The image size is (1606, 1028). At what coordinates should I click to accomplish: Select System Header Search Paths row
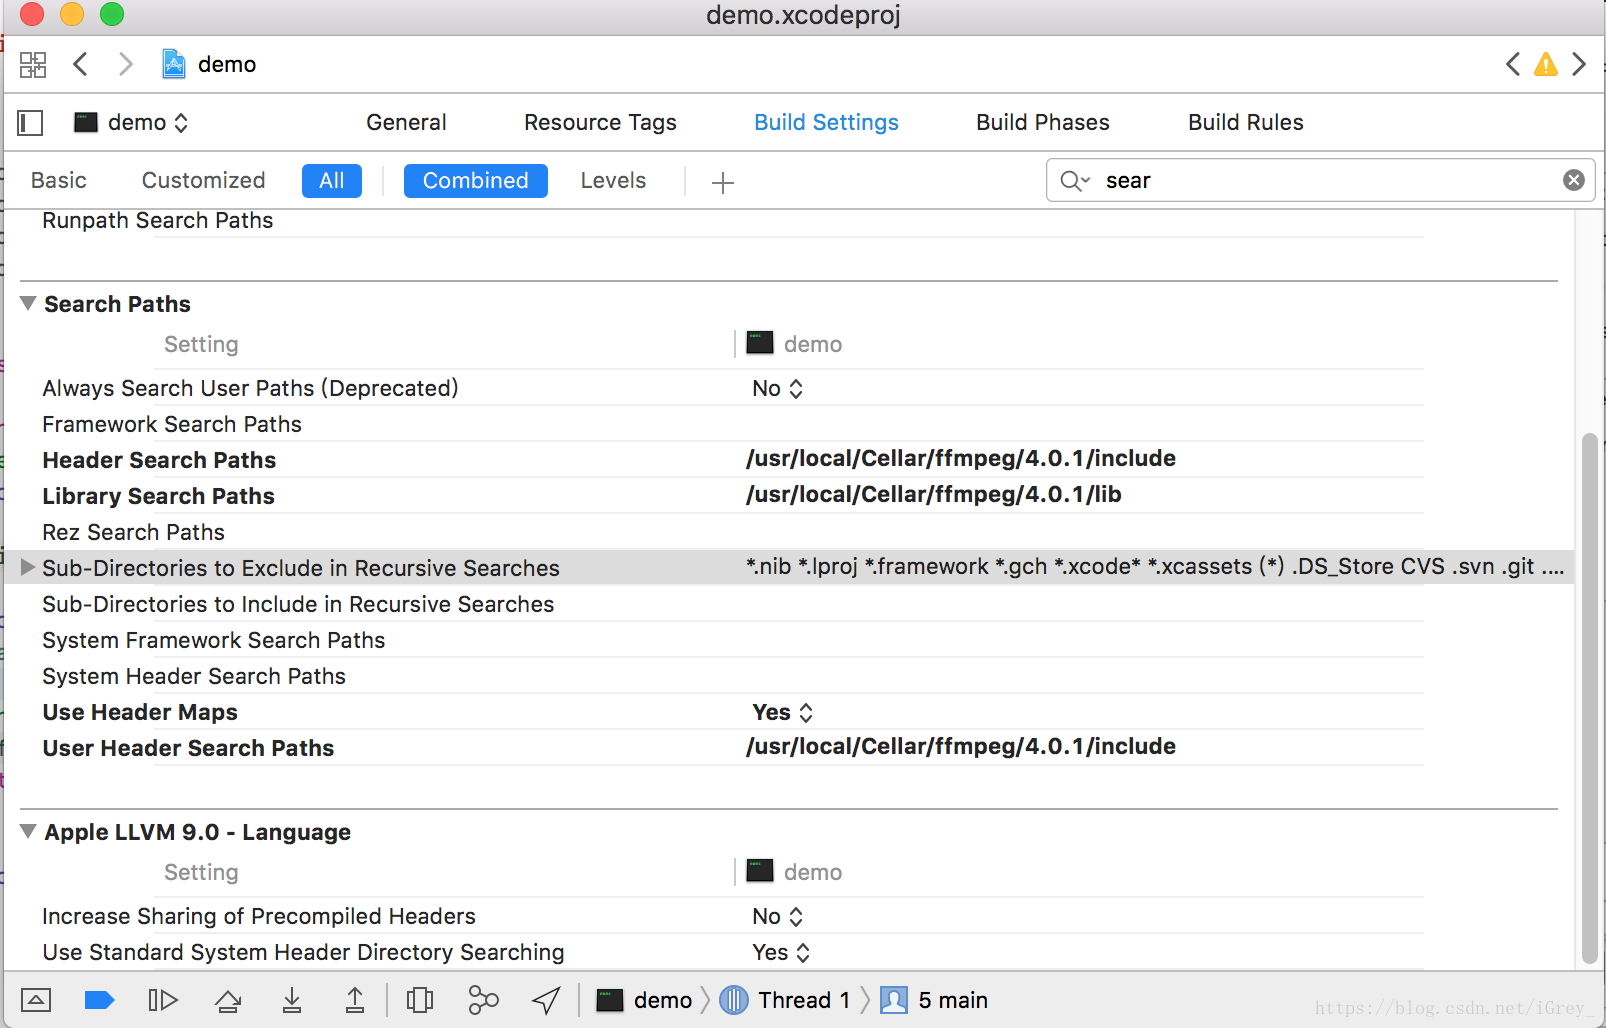tap(194, 677)
